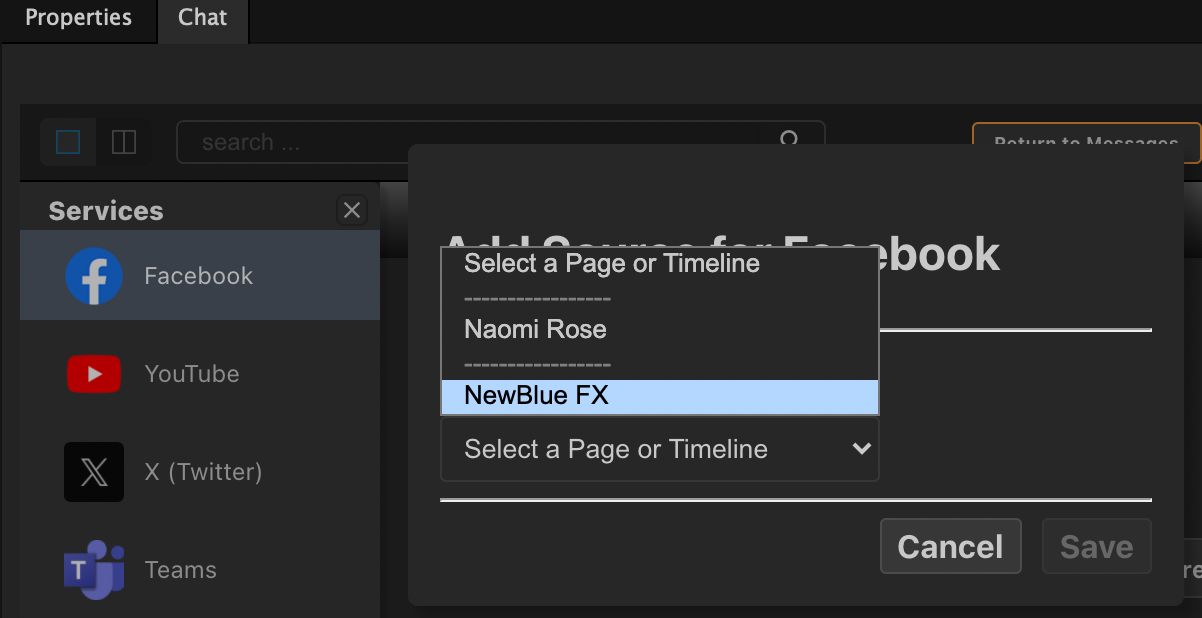Select the Microsoft Teams icon
1202x618 pixels.
(x=94, y=570)
